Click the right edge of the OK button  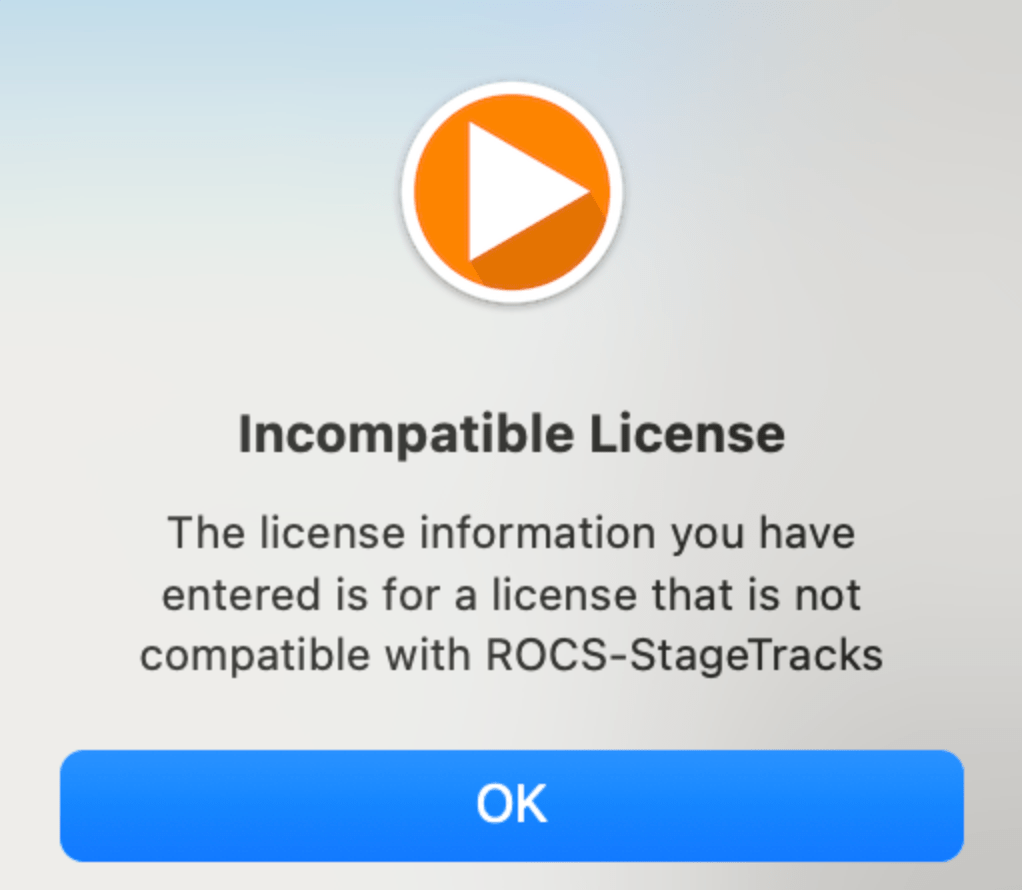click(951, 806)
